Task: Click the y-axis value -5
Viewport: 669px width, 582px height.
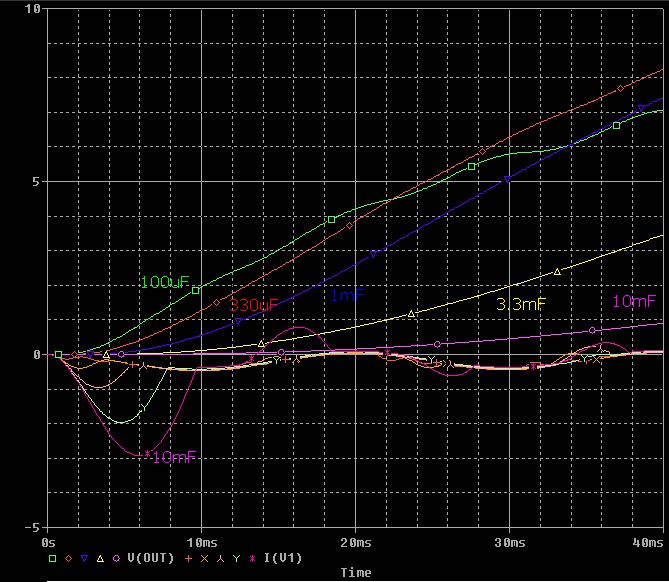Action: tap(32, 528)
